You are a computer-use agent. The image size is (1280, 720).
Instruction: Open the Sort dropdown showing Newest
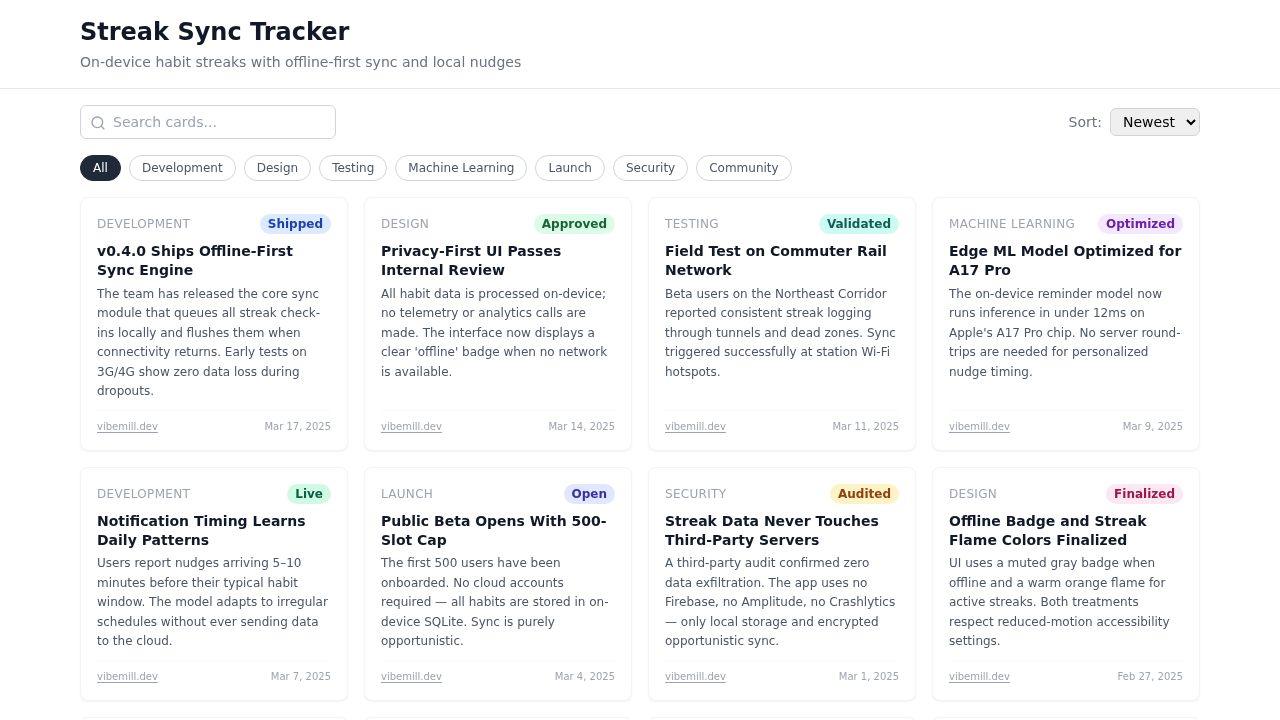(1155, 122)
